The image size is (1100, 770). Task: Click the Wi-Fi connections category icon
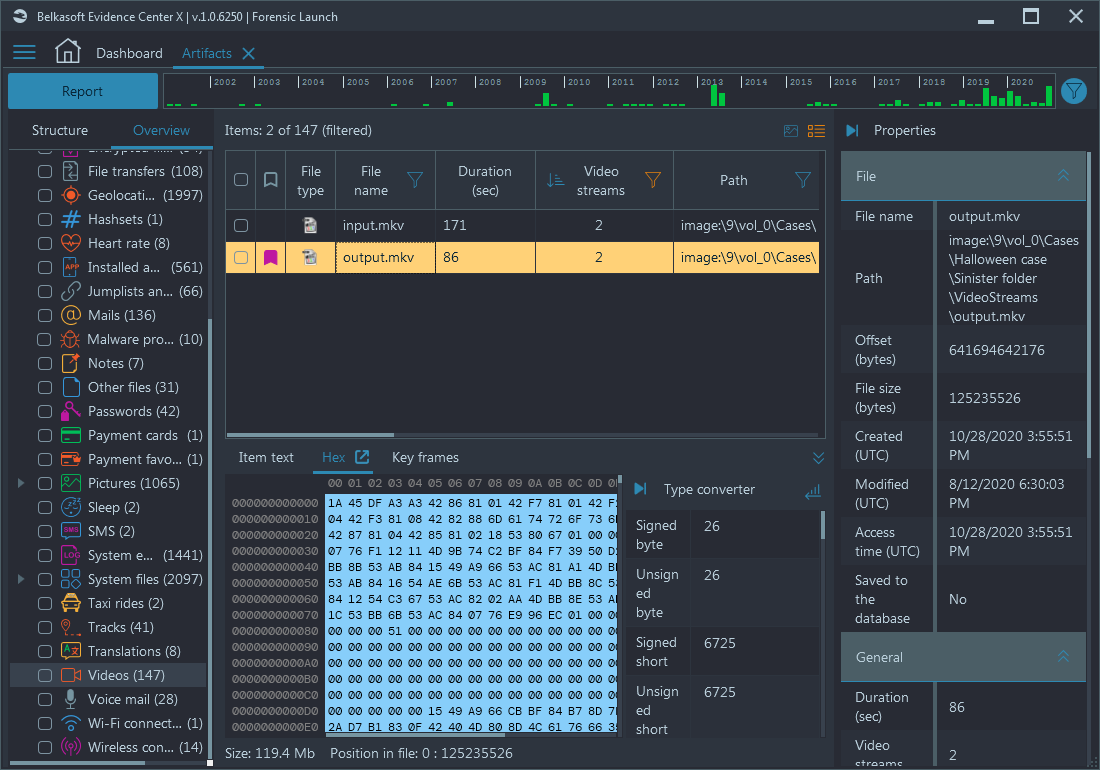71,723
